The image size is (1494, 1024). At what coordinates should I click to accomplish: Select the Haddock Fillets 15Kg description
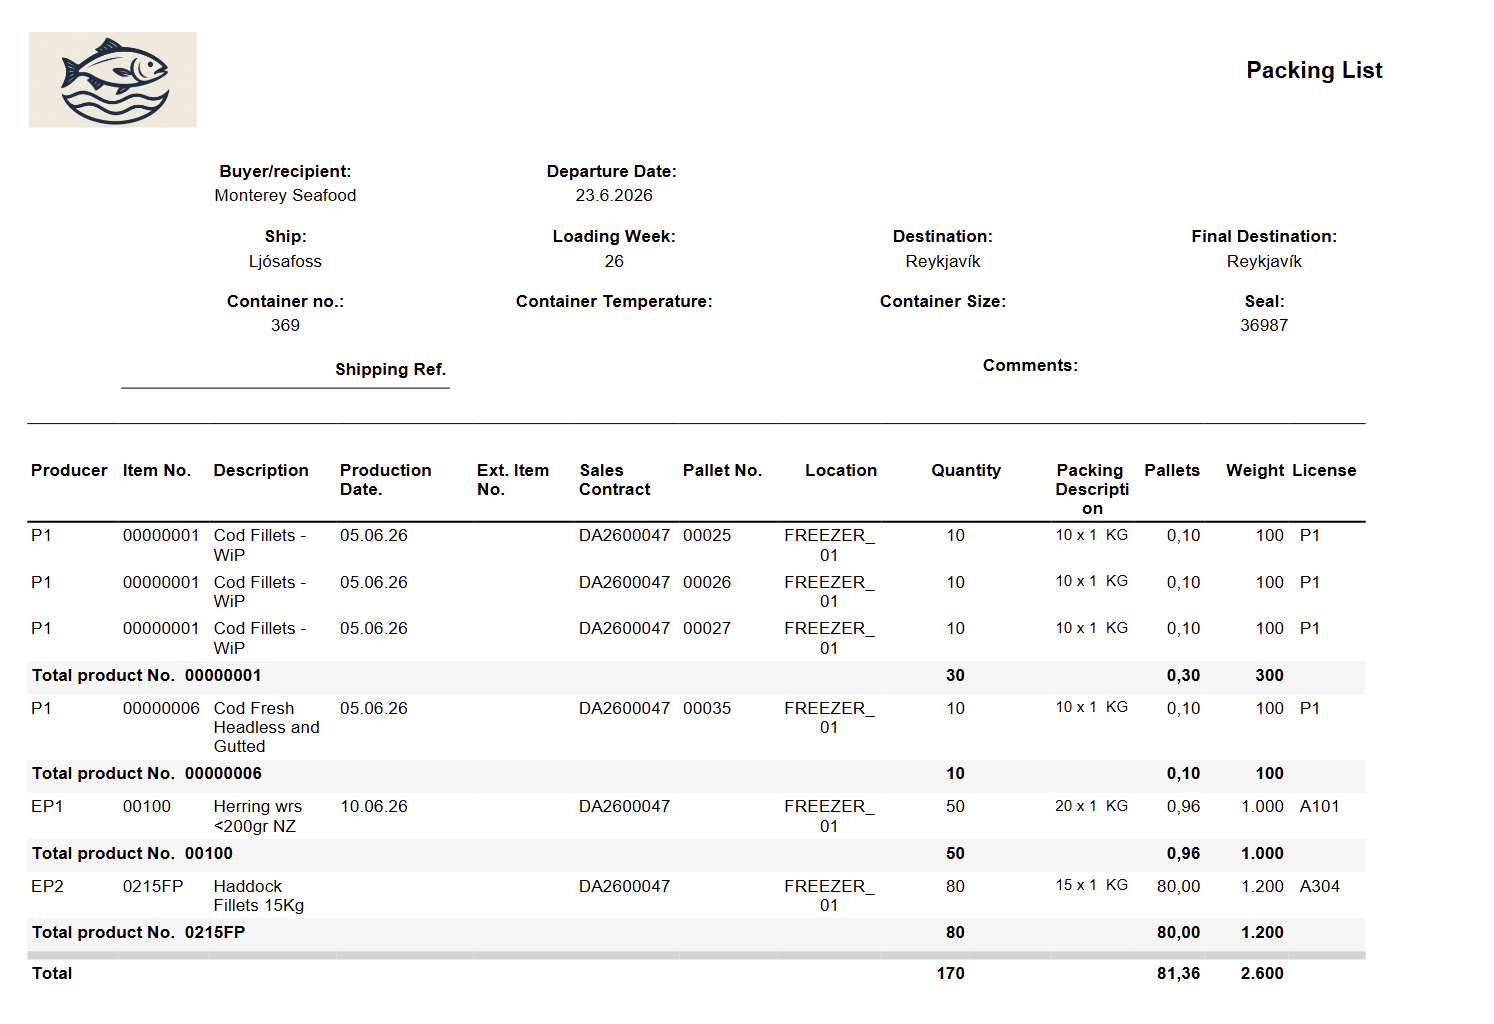click(x=259, y=895)
